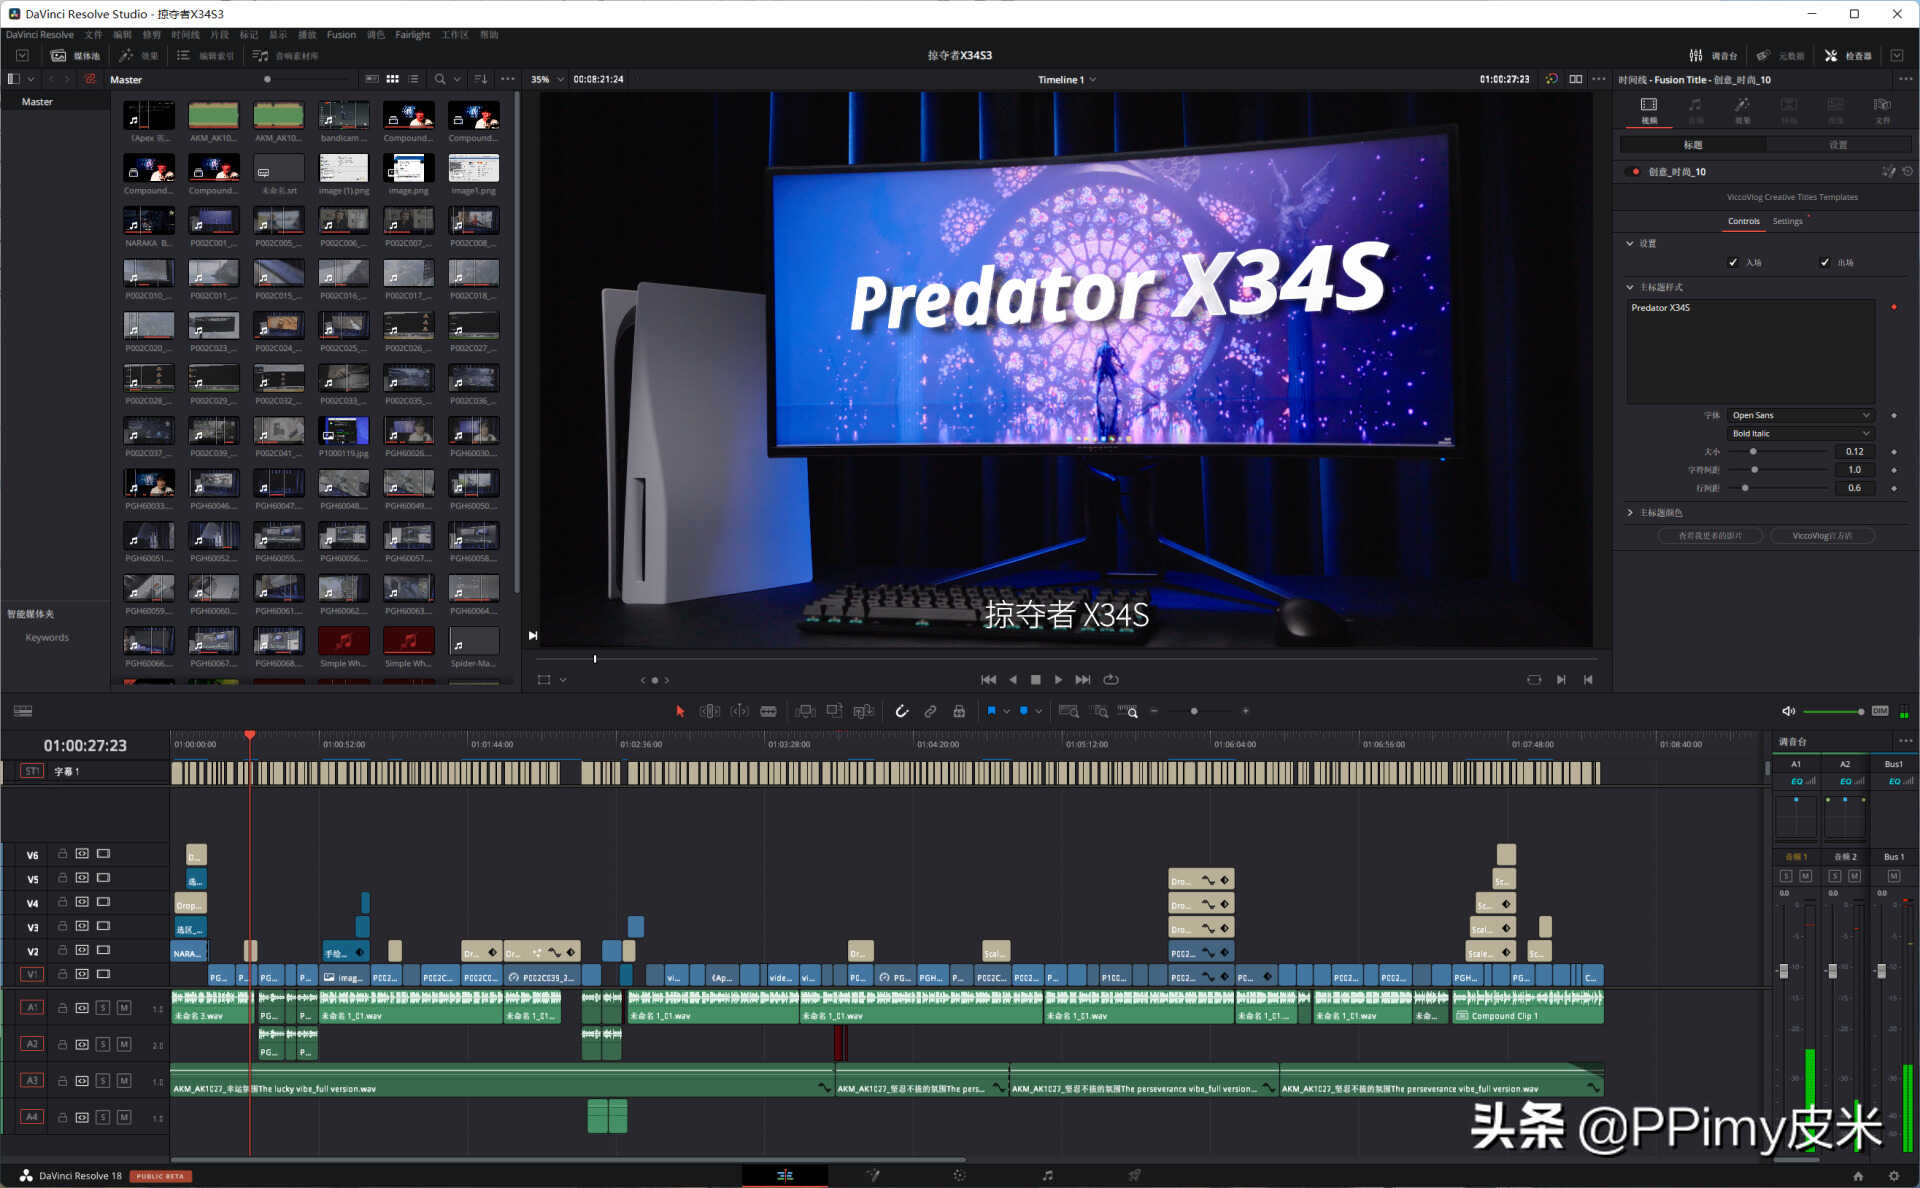Click the VicoVlog官方店 button
The image size is (1920, 1188).
pos(1822,536)
